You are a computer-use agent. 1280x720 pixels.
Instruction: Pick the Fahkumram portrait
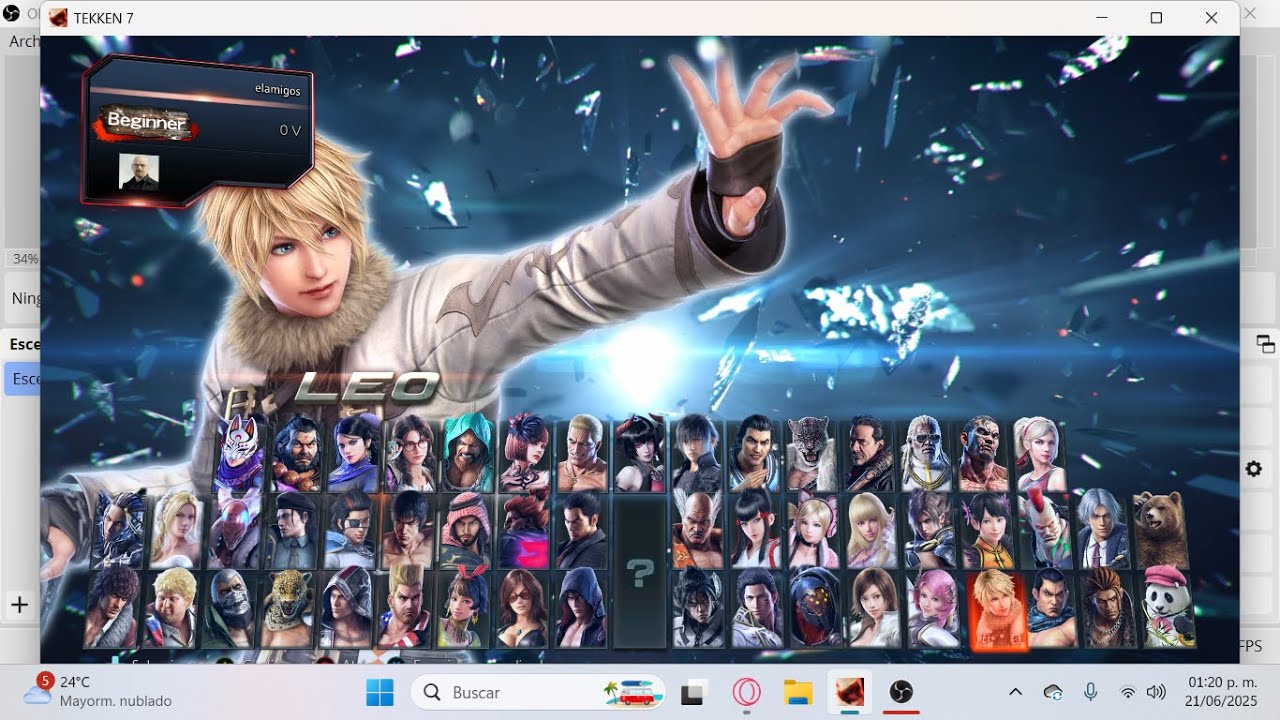[983, 454]
